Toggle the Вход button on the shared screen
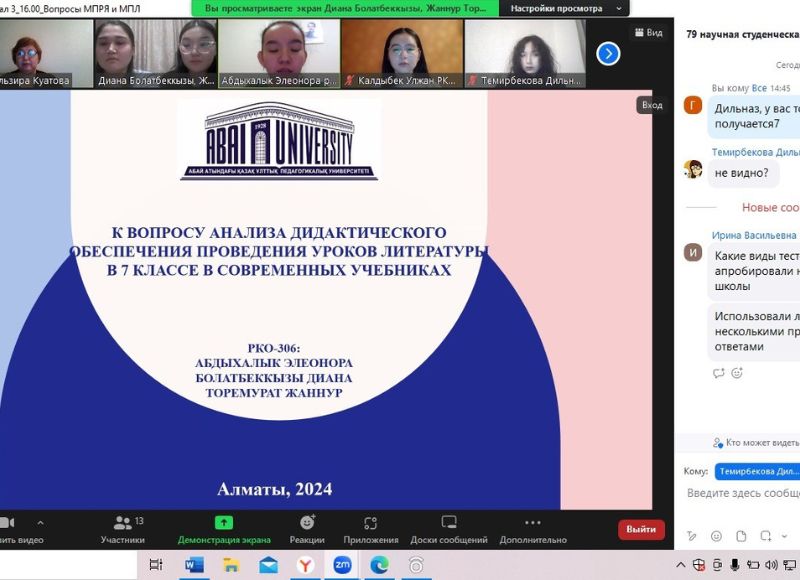 pos(652,105)
